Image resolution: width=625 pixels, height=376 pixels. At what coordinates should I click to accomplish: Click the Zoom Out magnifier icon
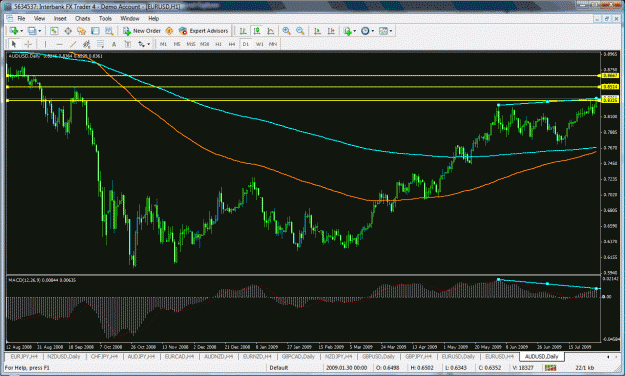(300, 31)
